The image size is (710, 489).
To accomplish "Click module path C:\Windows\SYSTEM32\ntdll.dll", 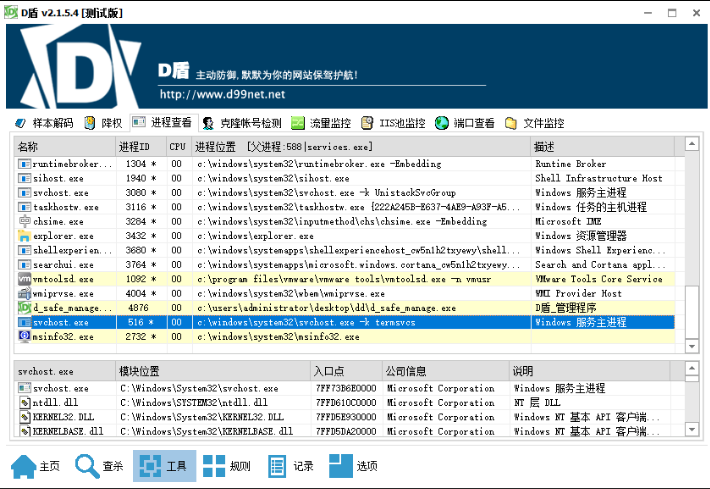I will coord(194,403).
